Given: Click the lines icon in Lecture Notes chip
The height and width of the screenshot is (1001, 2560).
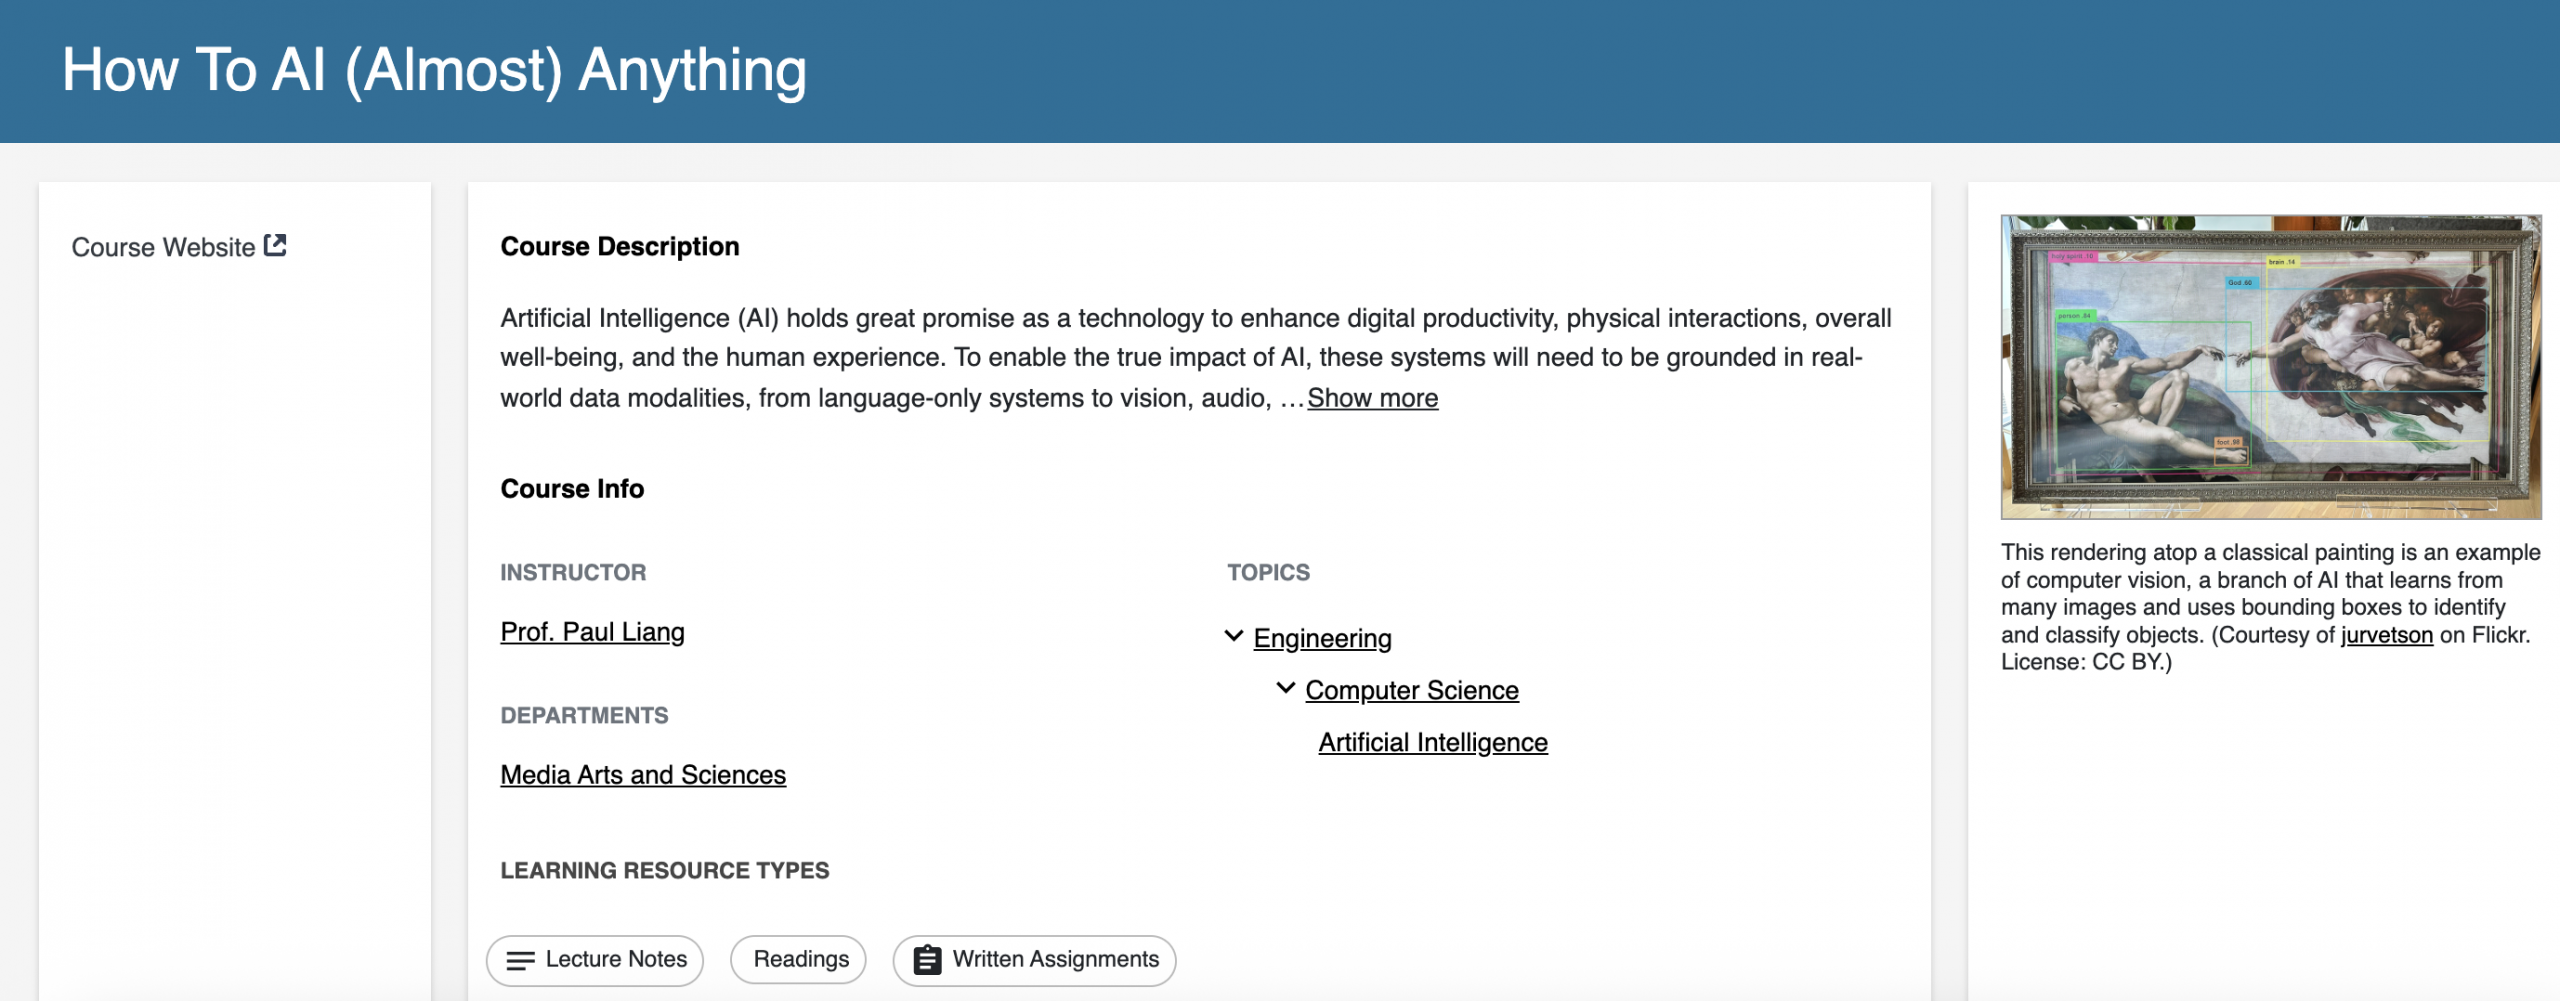Looking at the screenshot, I should click(x=520, y=961).
